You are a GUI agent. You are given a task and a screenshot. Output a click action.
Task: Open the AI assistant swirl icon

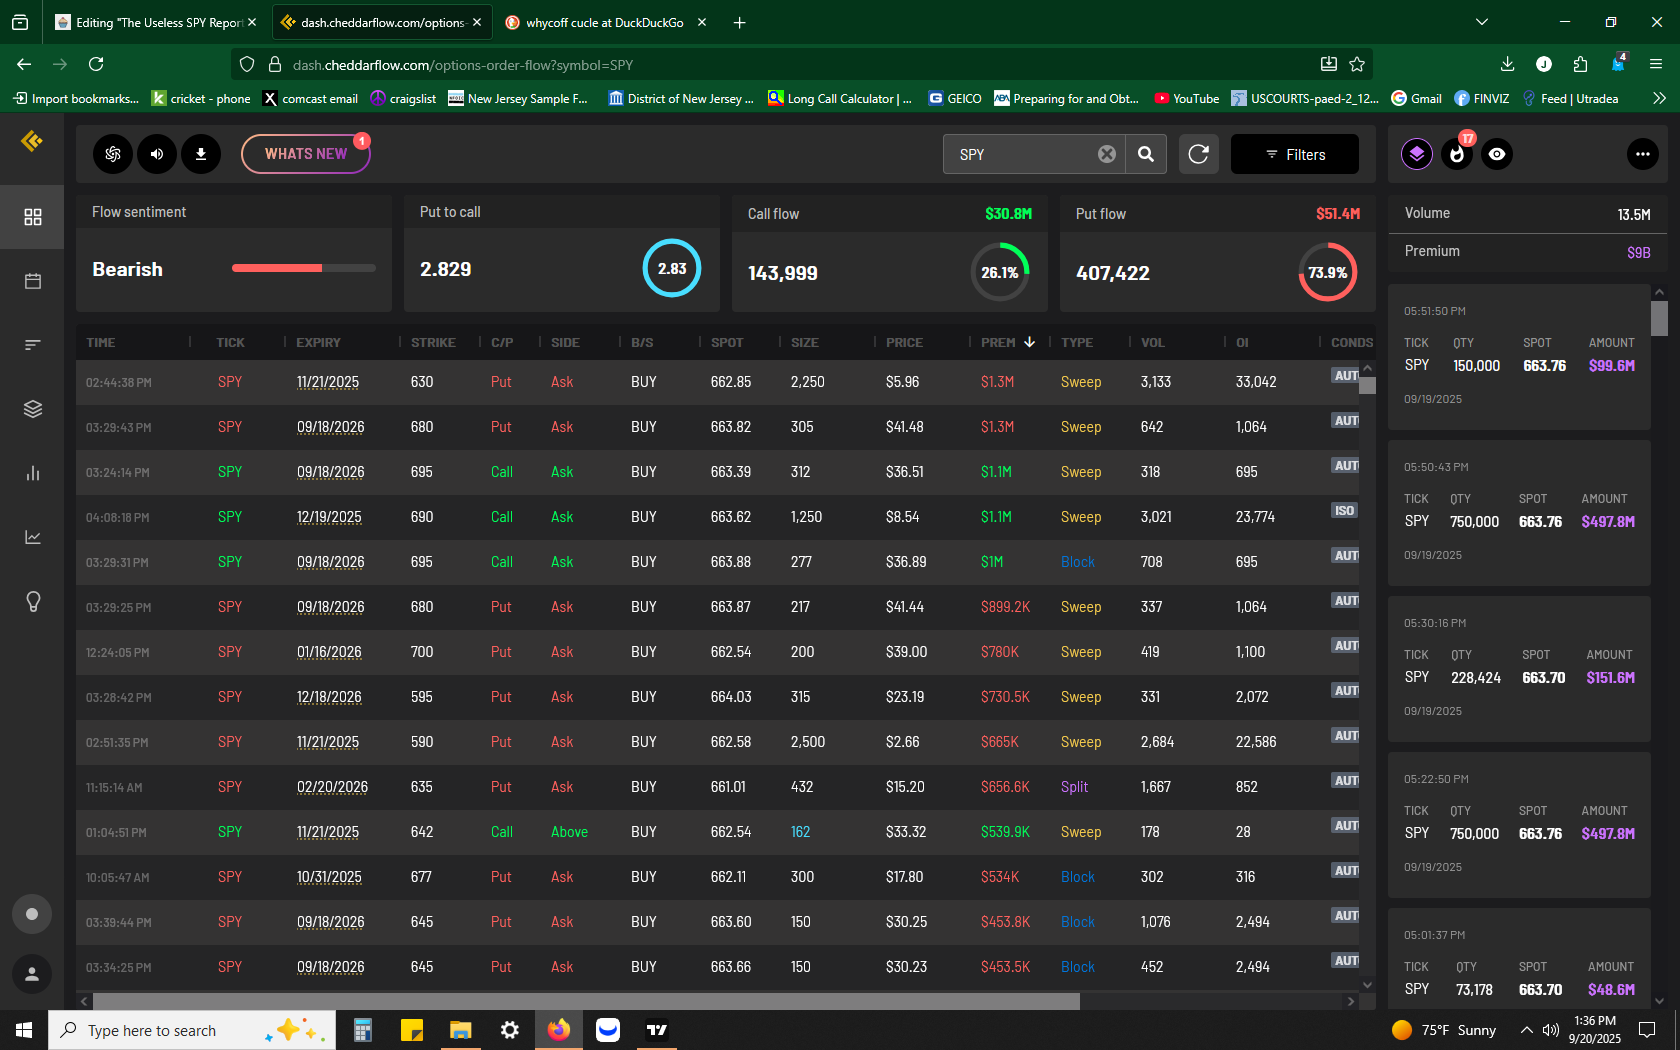tap(113, 154)
